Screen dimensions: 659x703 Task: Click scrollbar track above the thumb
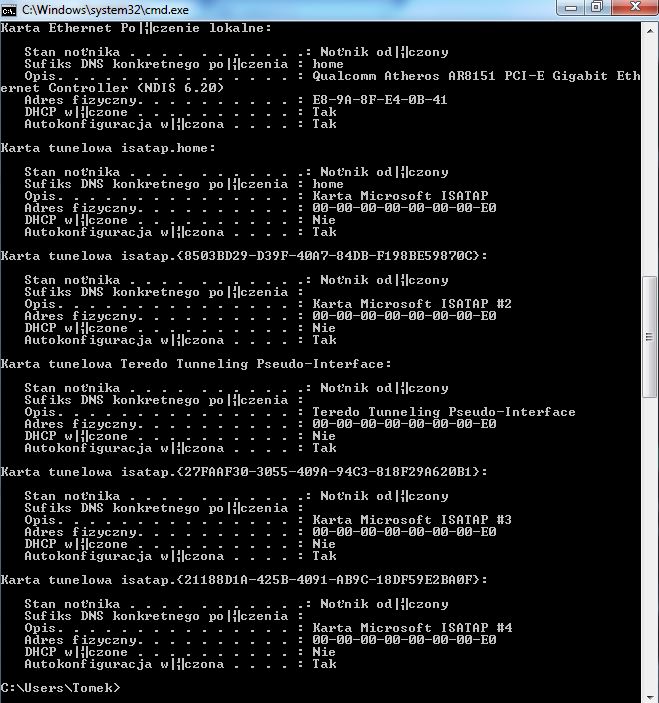pos(650,157)
